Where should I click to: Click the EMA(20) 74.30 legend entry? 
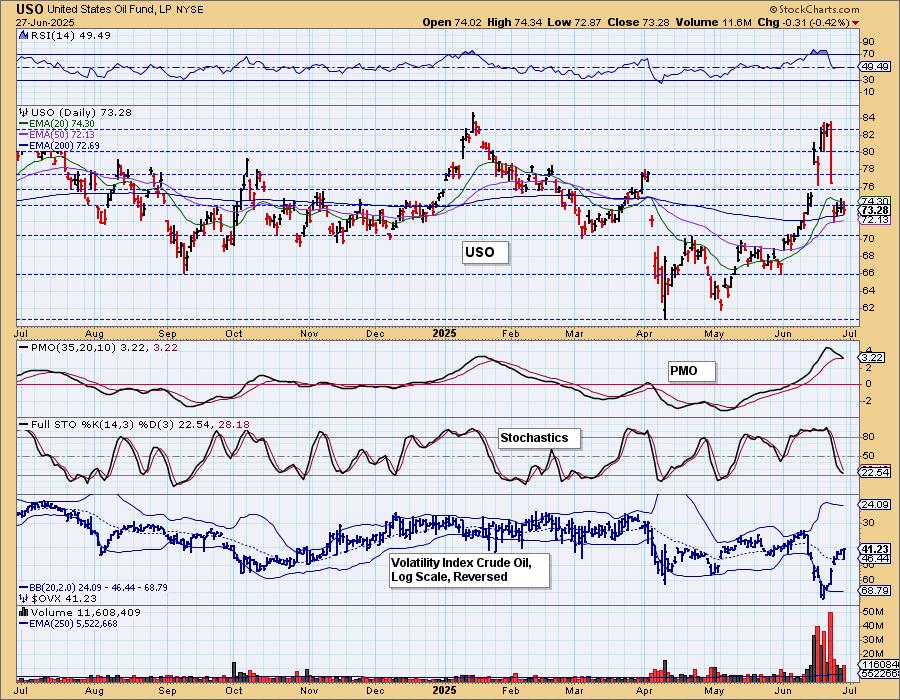coord(61,123)
